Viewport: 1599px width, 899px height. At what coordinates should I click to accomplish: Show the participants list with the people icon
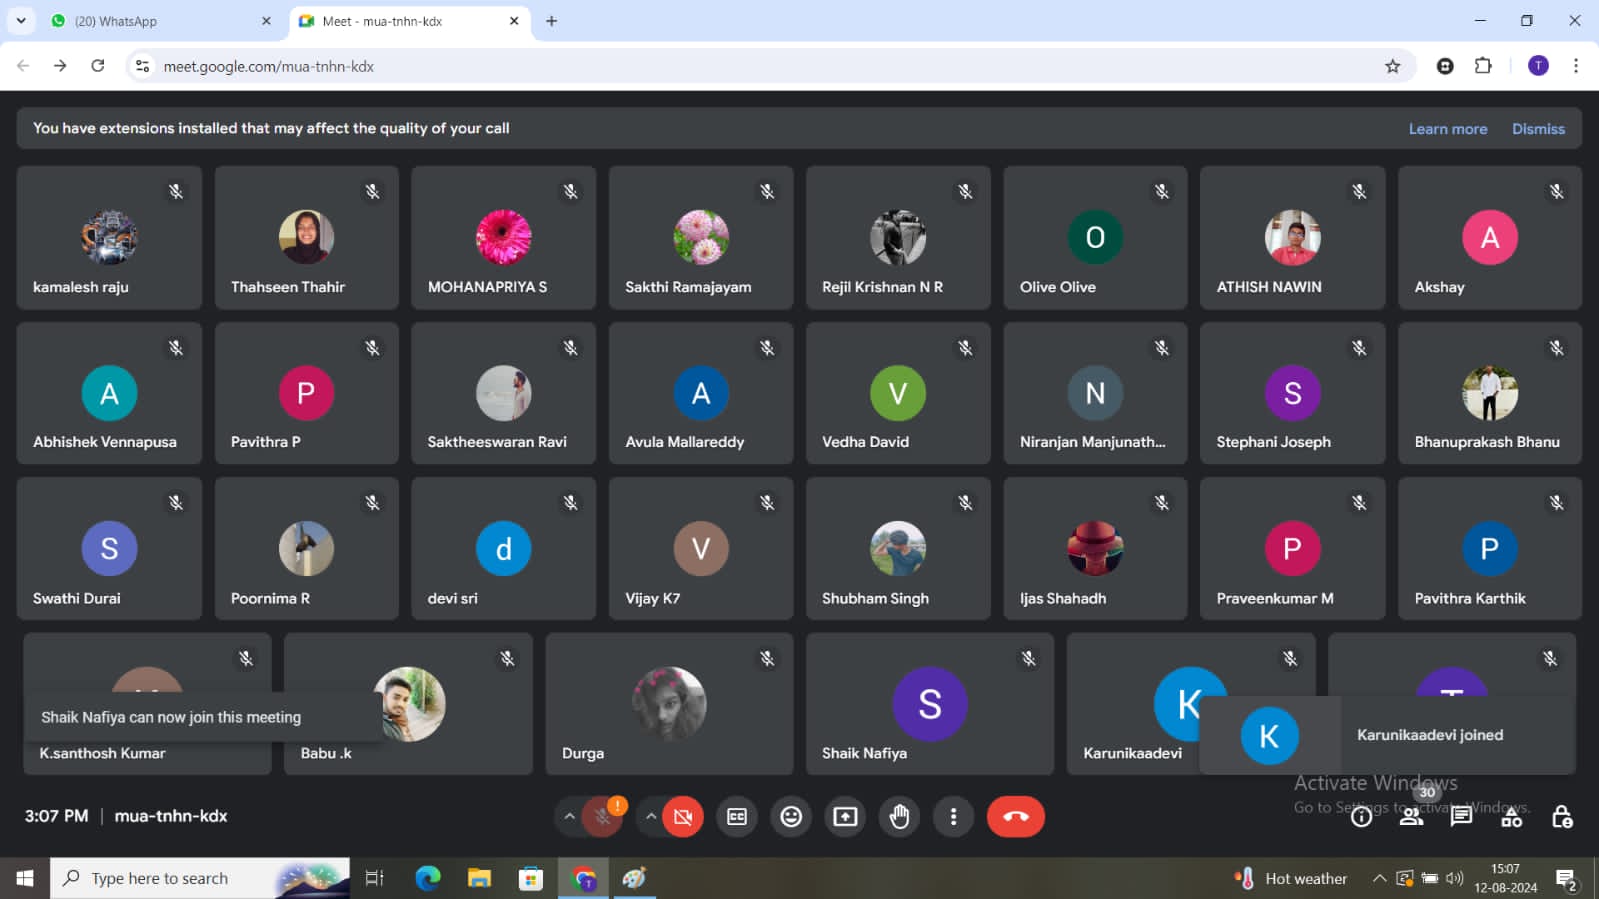coord(1411,817)
